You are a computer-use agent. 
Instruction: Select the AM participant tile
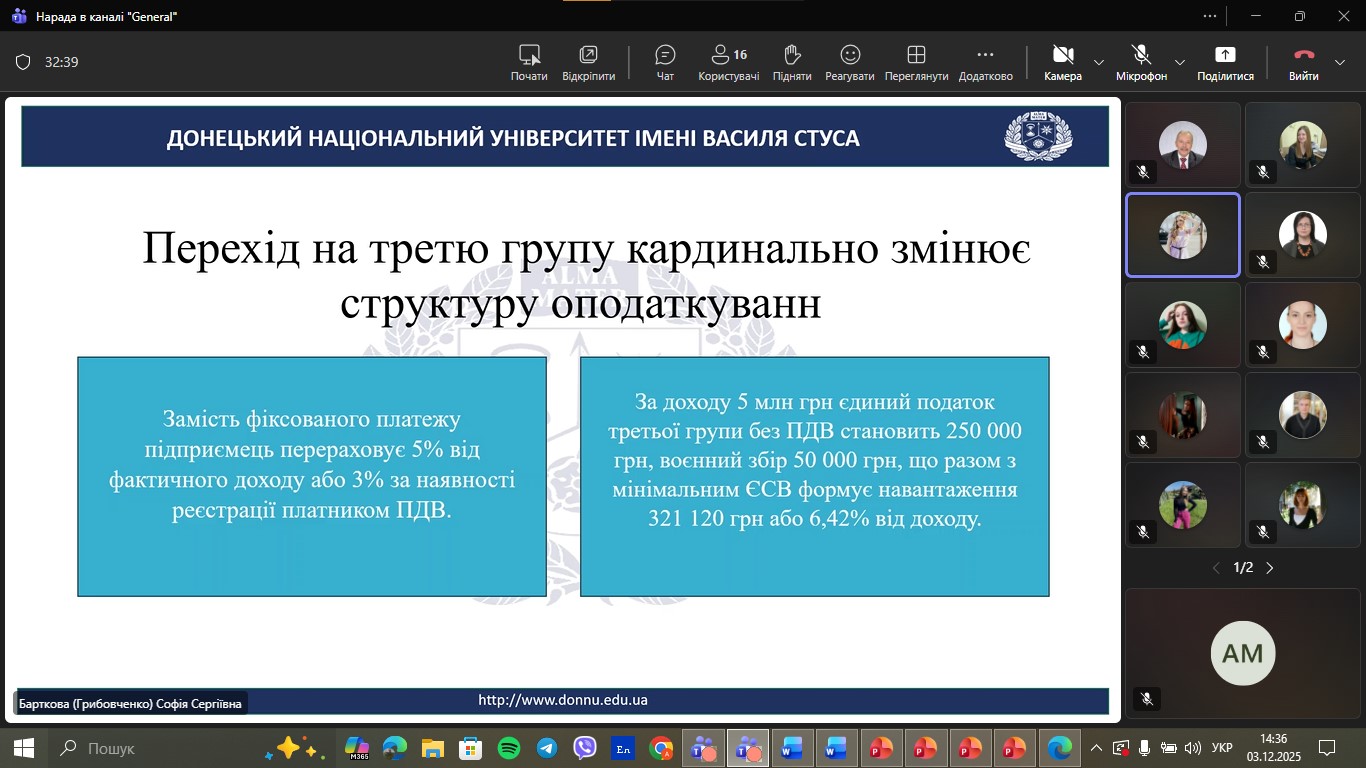[1243, 653]
